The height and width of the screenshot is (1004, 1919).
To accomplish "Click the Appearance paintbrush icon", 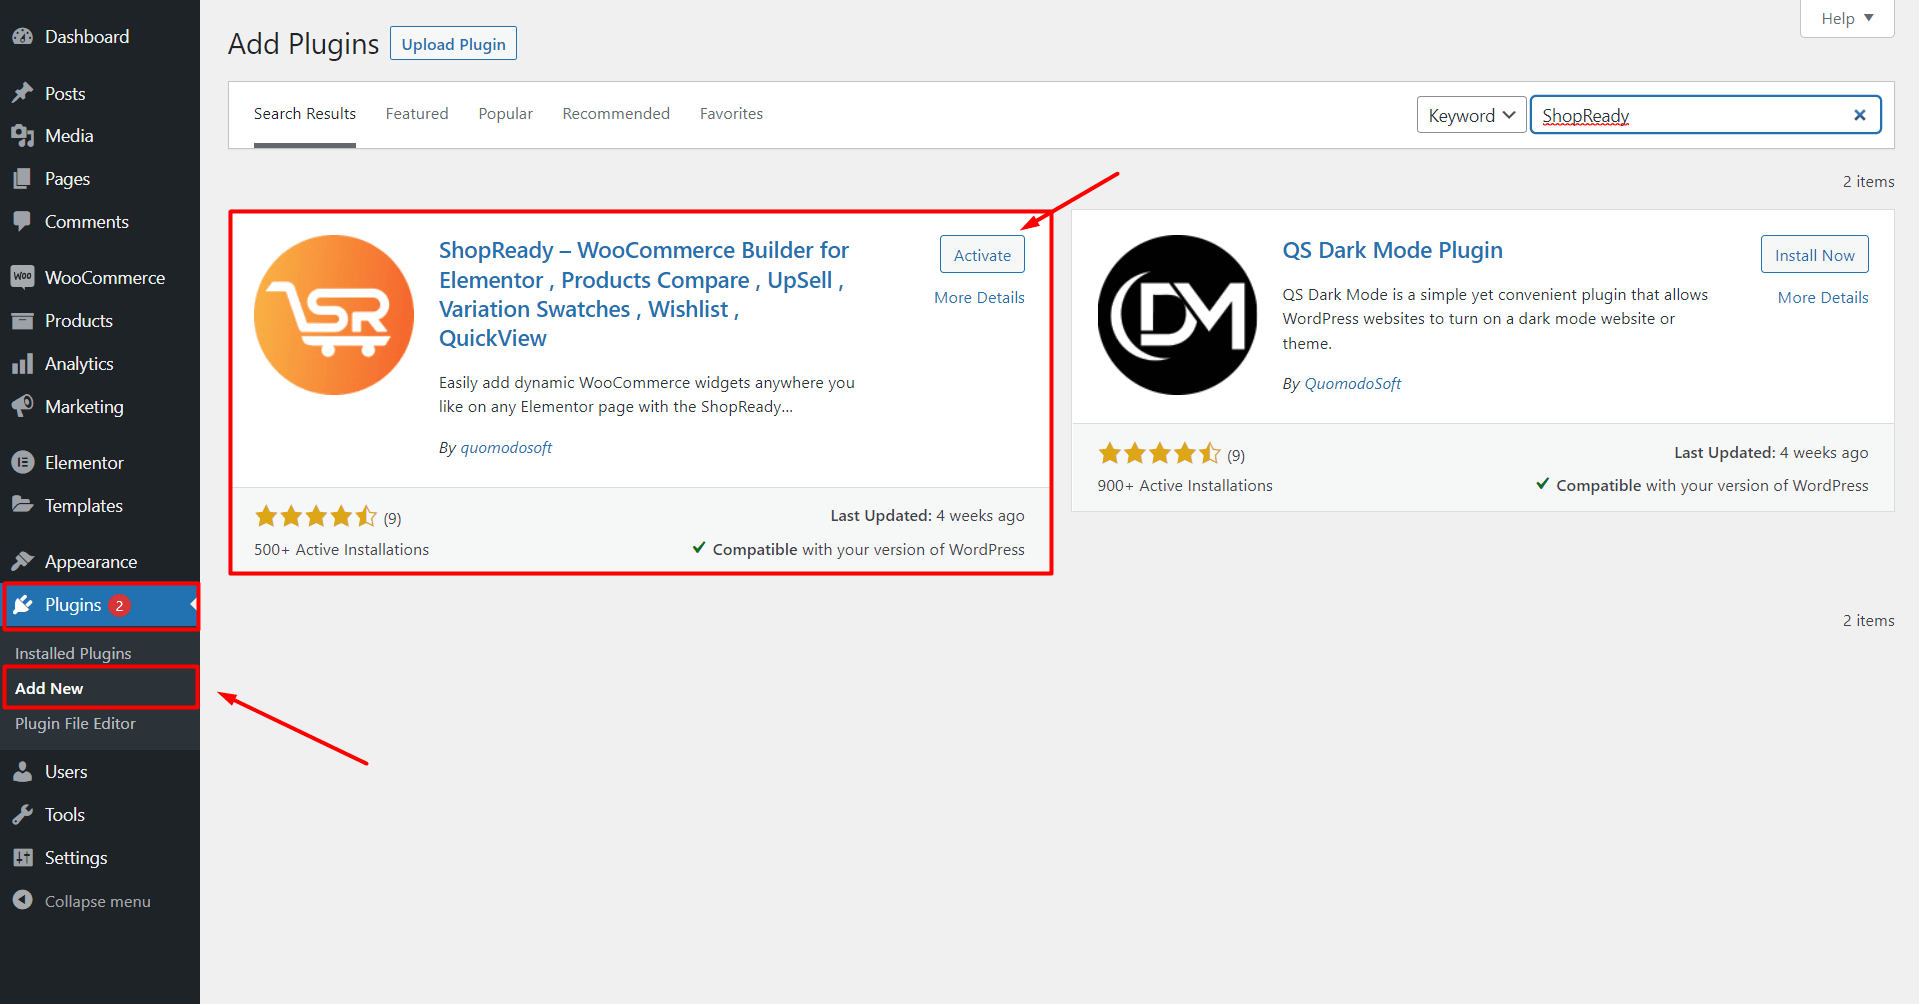I will (x=23, y=561).
